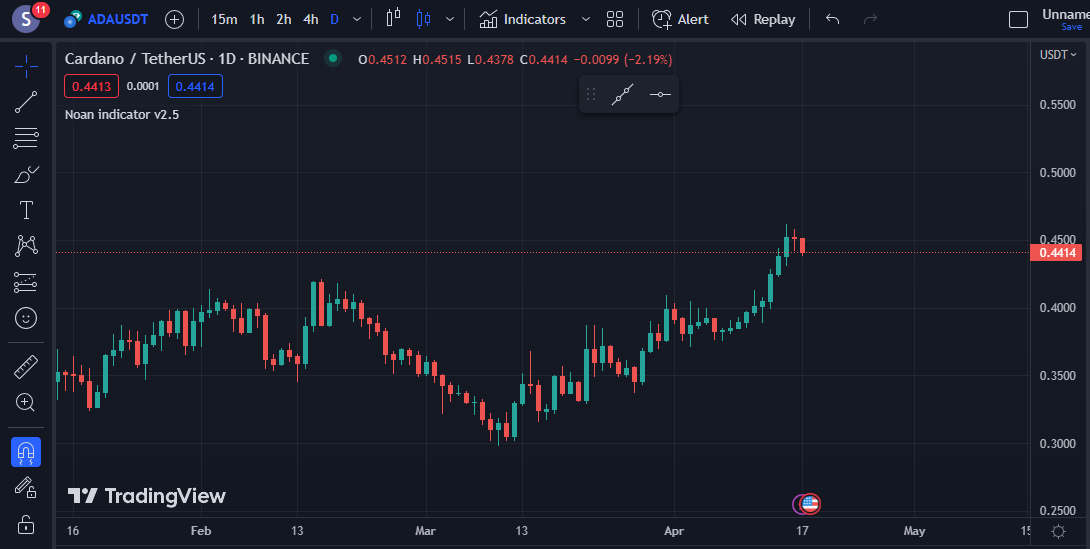Click the 0.5000 price scale label

pos(1058,172)
